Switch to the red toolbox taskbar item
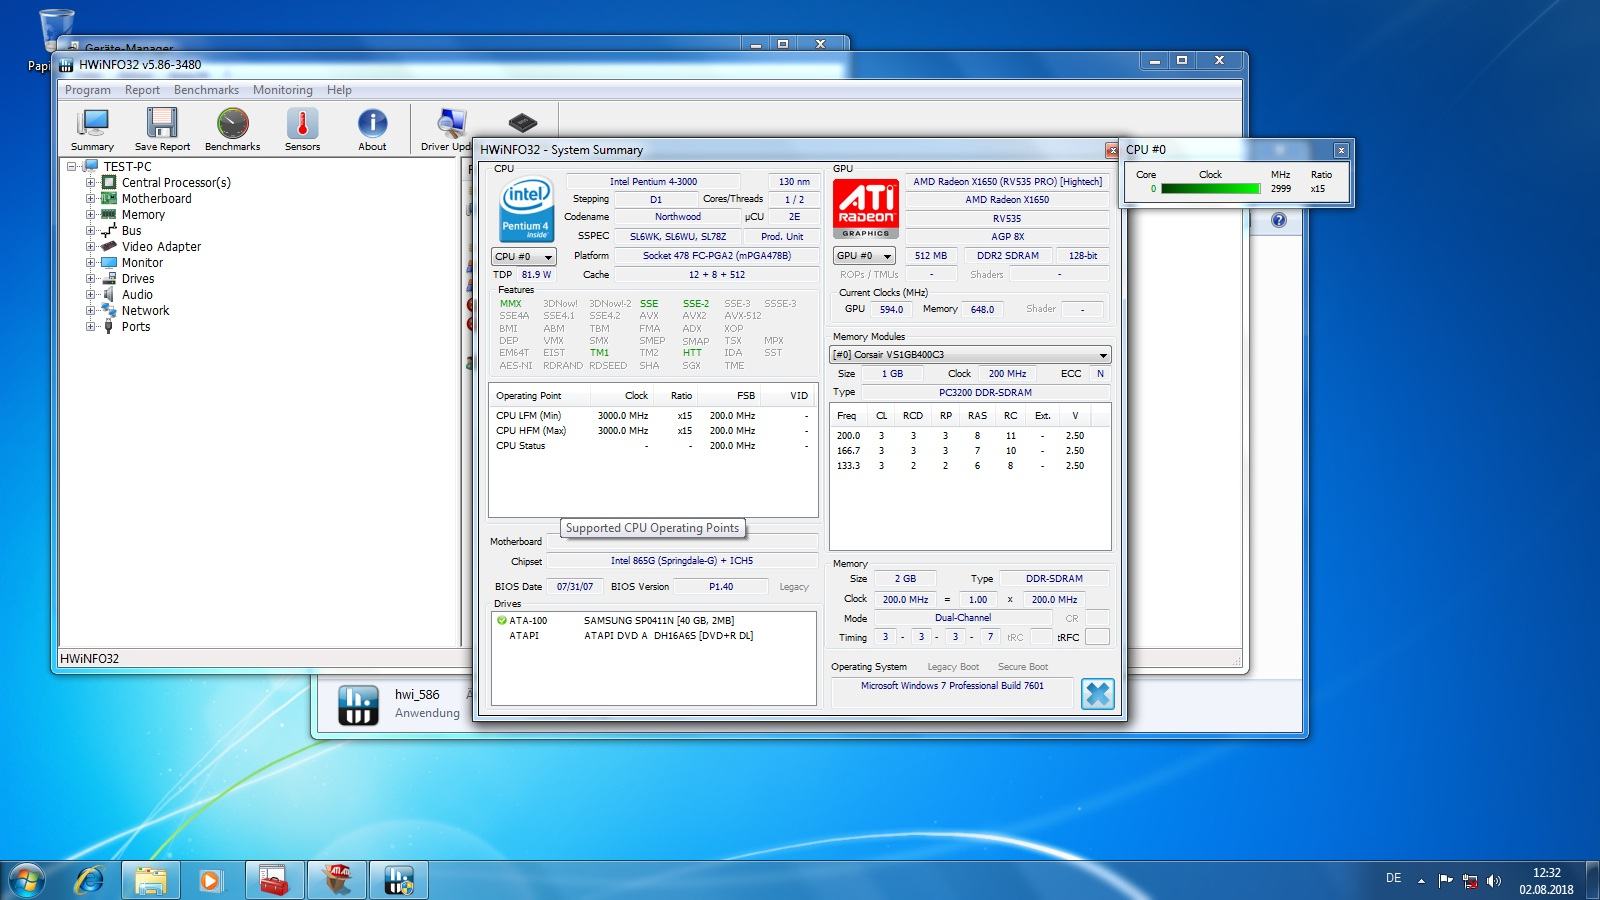The width and height of the screenshot is (1600, 900). [273, 881]
